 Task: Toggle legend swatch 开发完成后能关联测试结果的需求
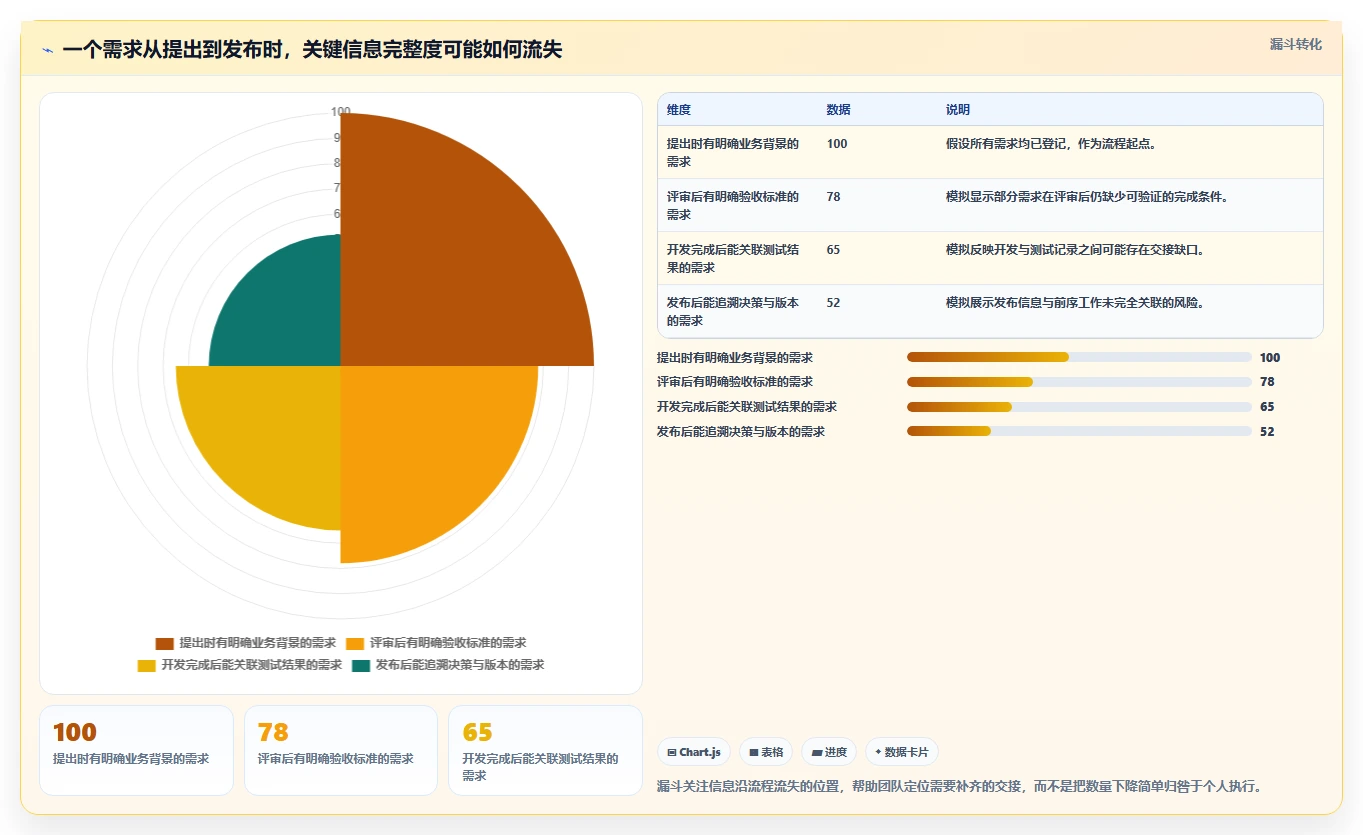tap(147, 665)
